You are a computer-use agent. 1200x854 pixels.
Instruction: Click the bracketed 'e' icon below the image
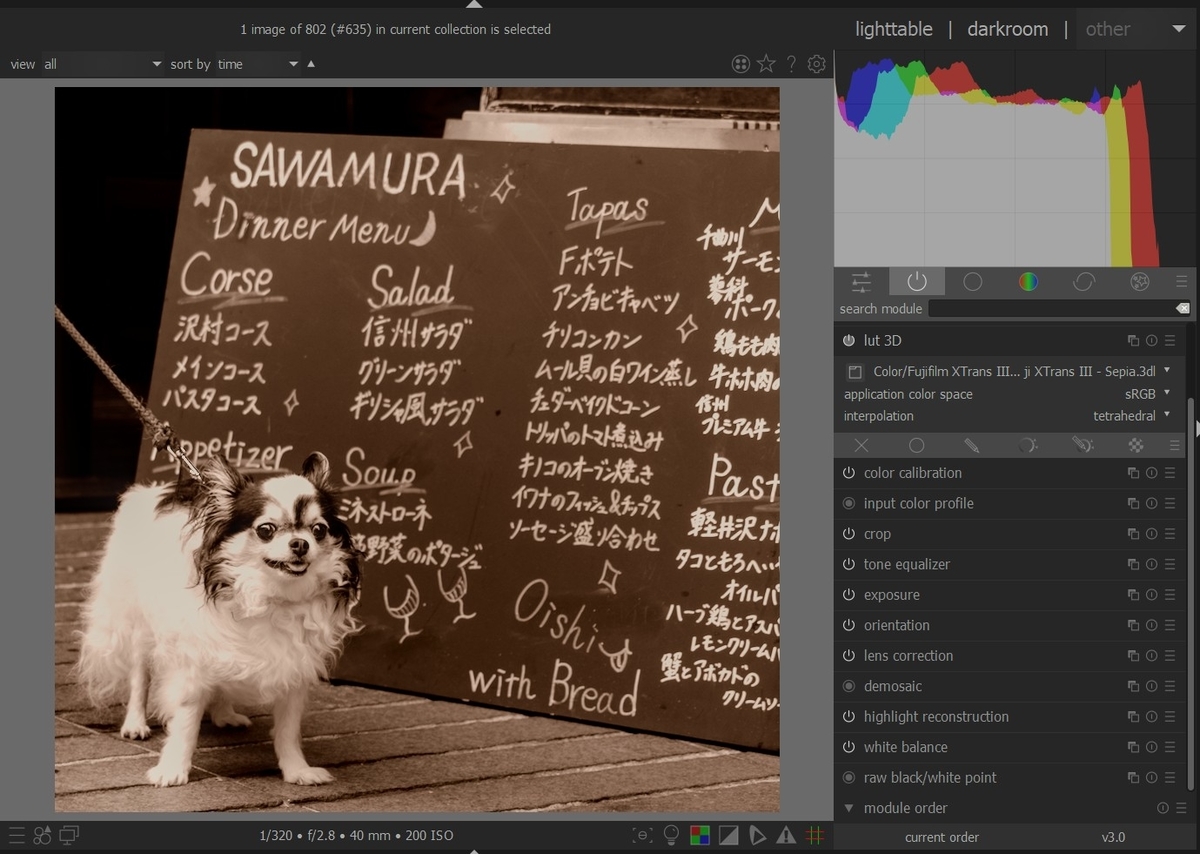tap(643, 835)
